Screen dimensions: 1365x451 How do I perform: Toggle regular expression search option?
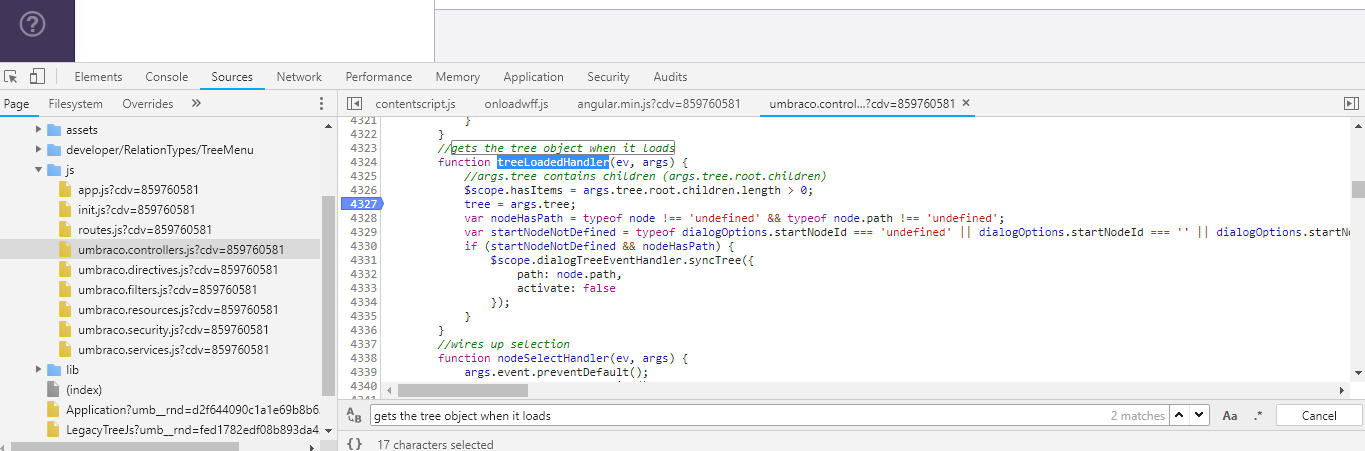[x=1258, y=416]
